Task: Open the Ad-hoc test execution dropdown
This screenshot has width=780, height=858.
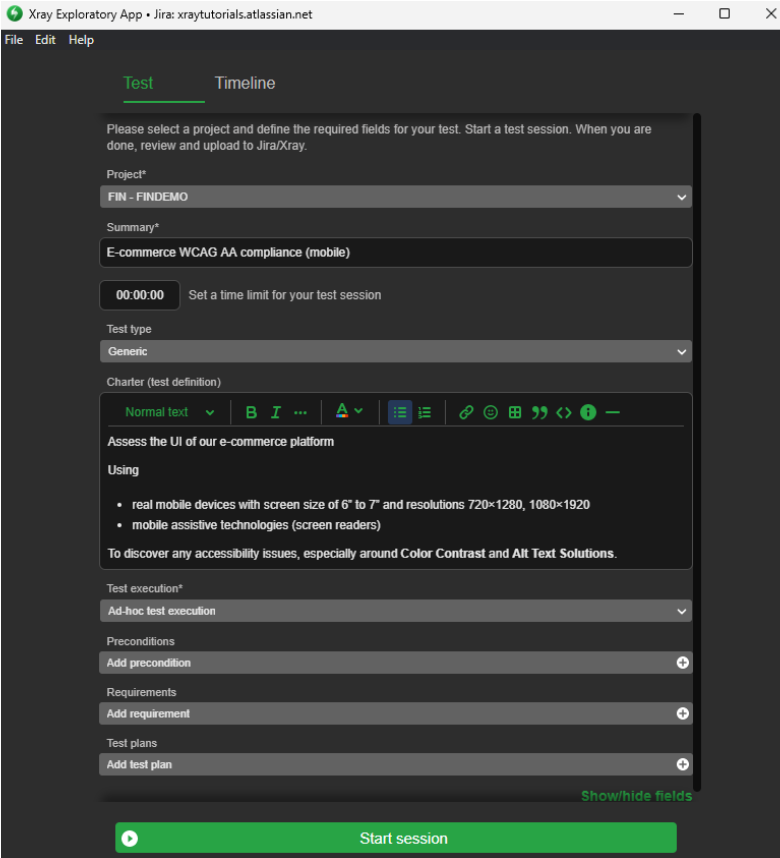Action: click(396, 611)
